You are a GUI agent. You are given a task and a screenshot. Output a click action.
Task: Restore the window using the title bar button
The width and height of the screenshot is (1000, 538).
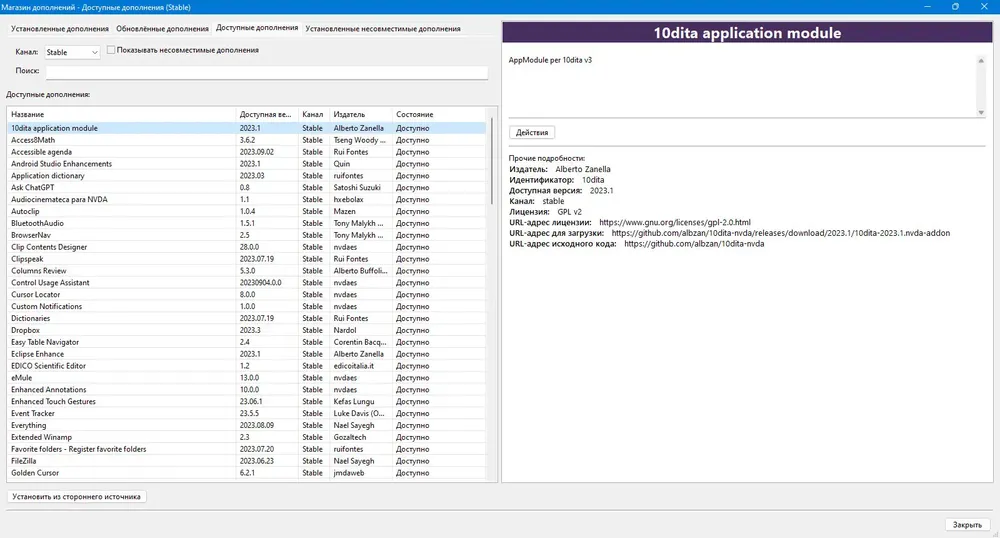pos(955,7)
